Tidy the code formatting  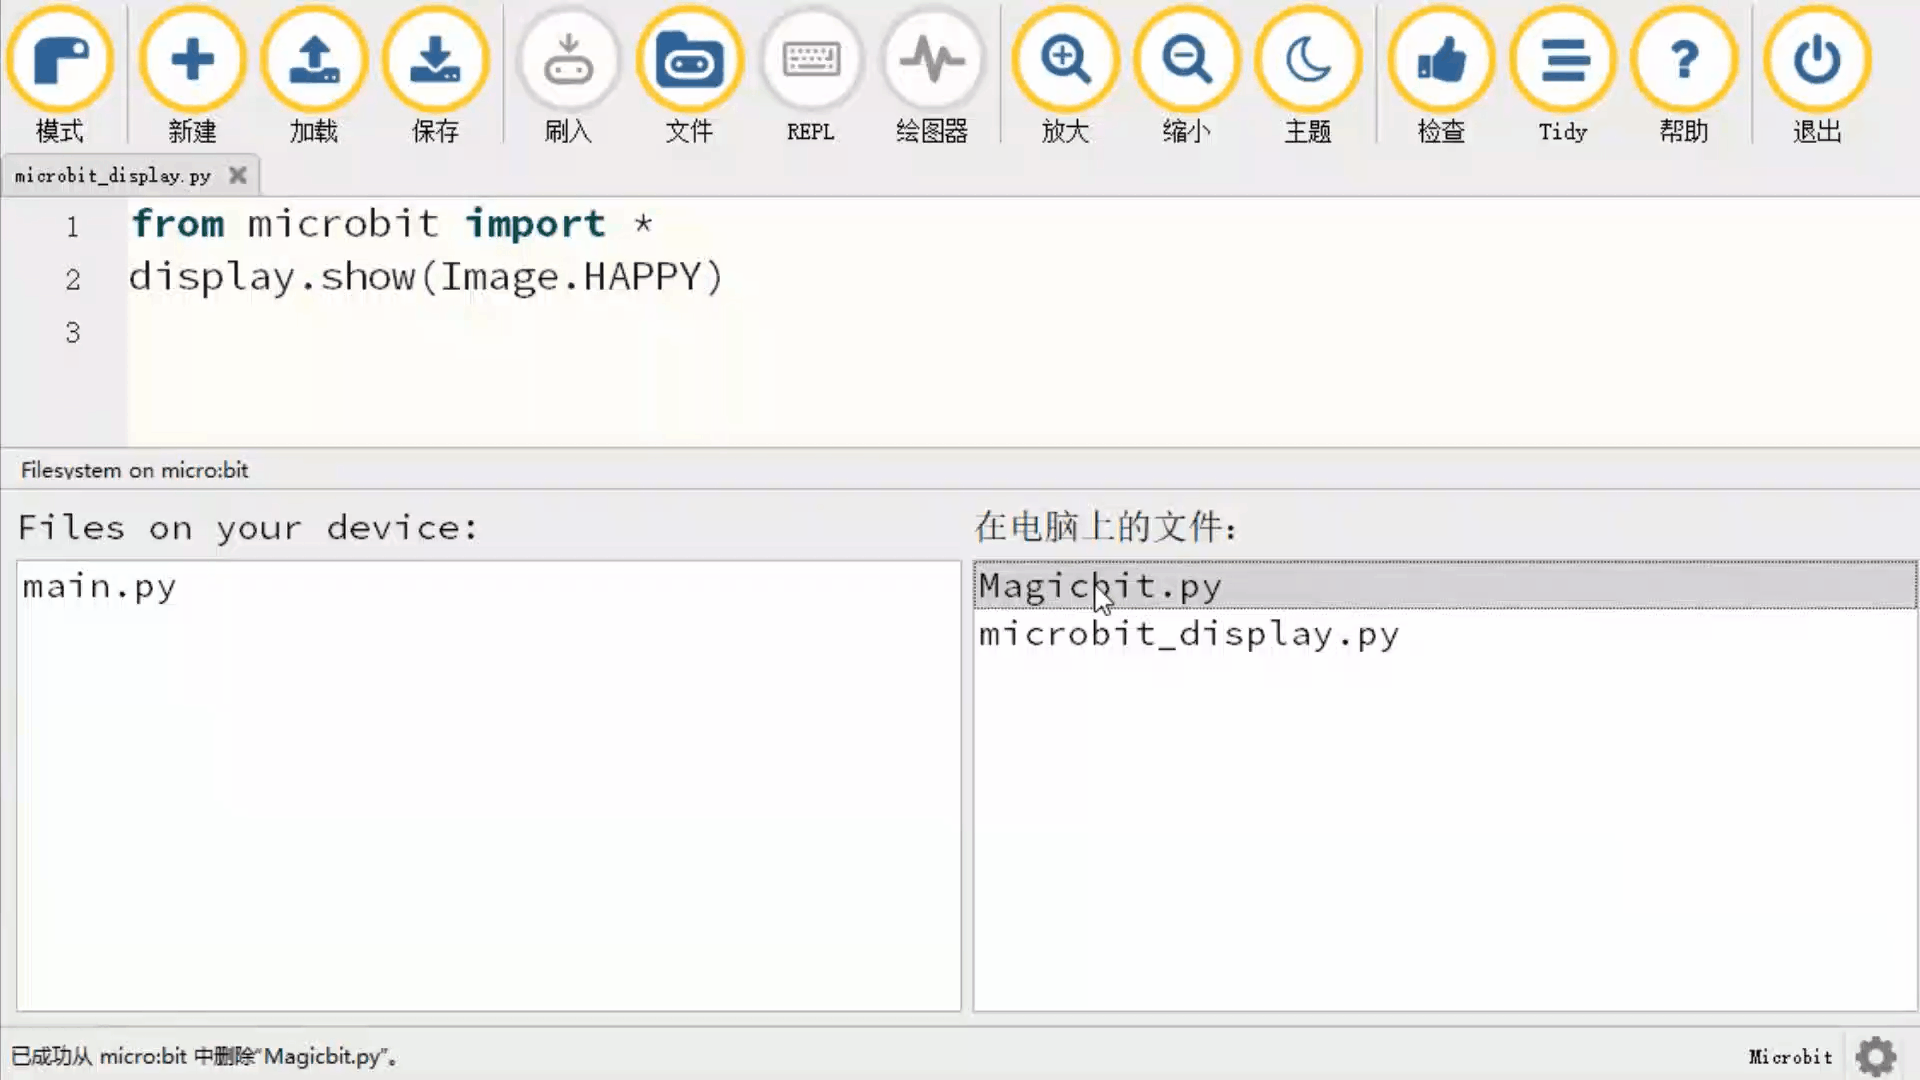click(x=1563, y=75)
